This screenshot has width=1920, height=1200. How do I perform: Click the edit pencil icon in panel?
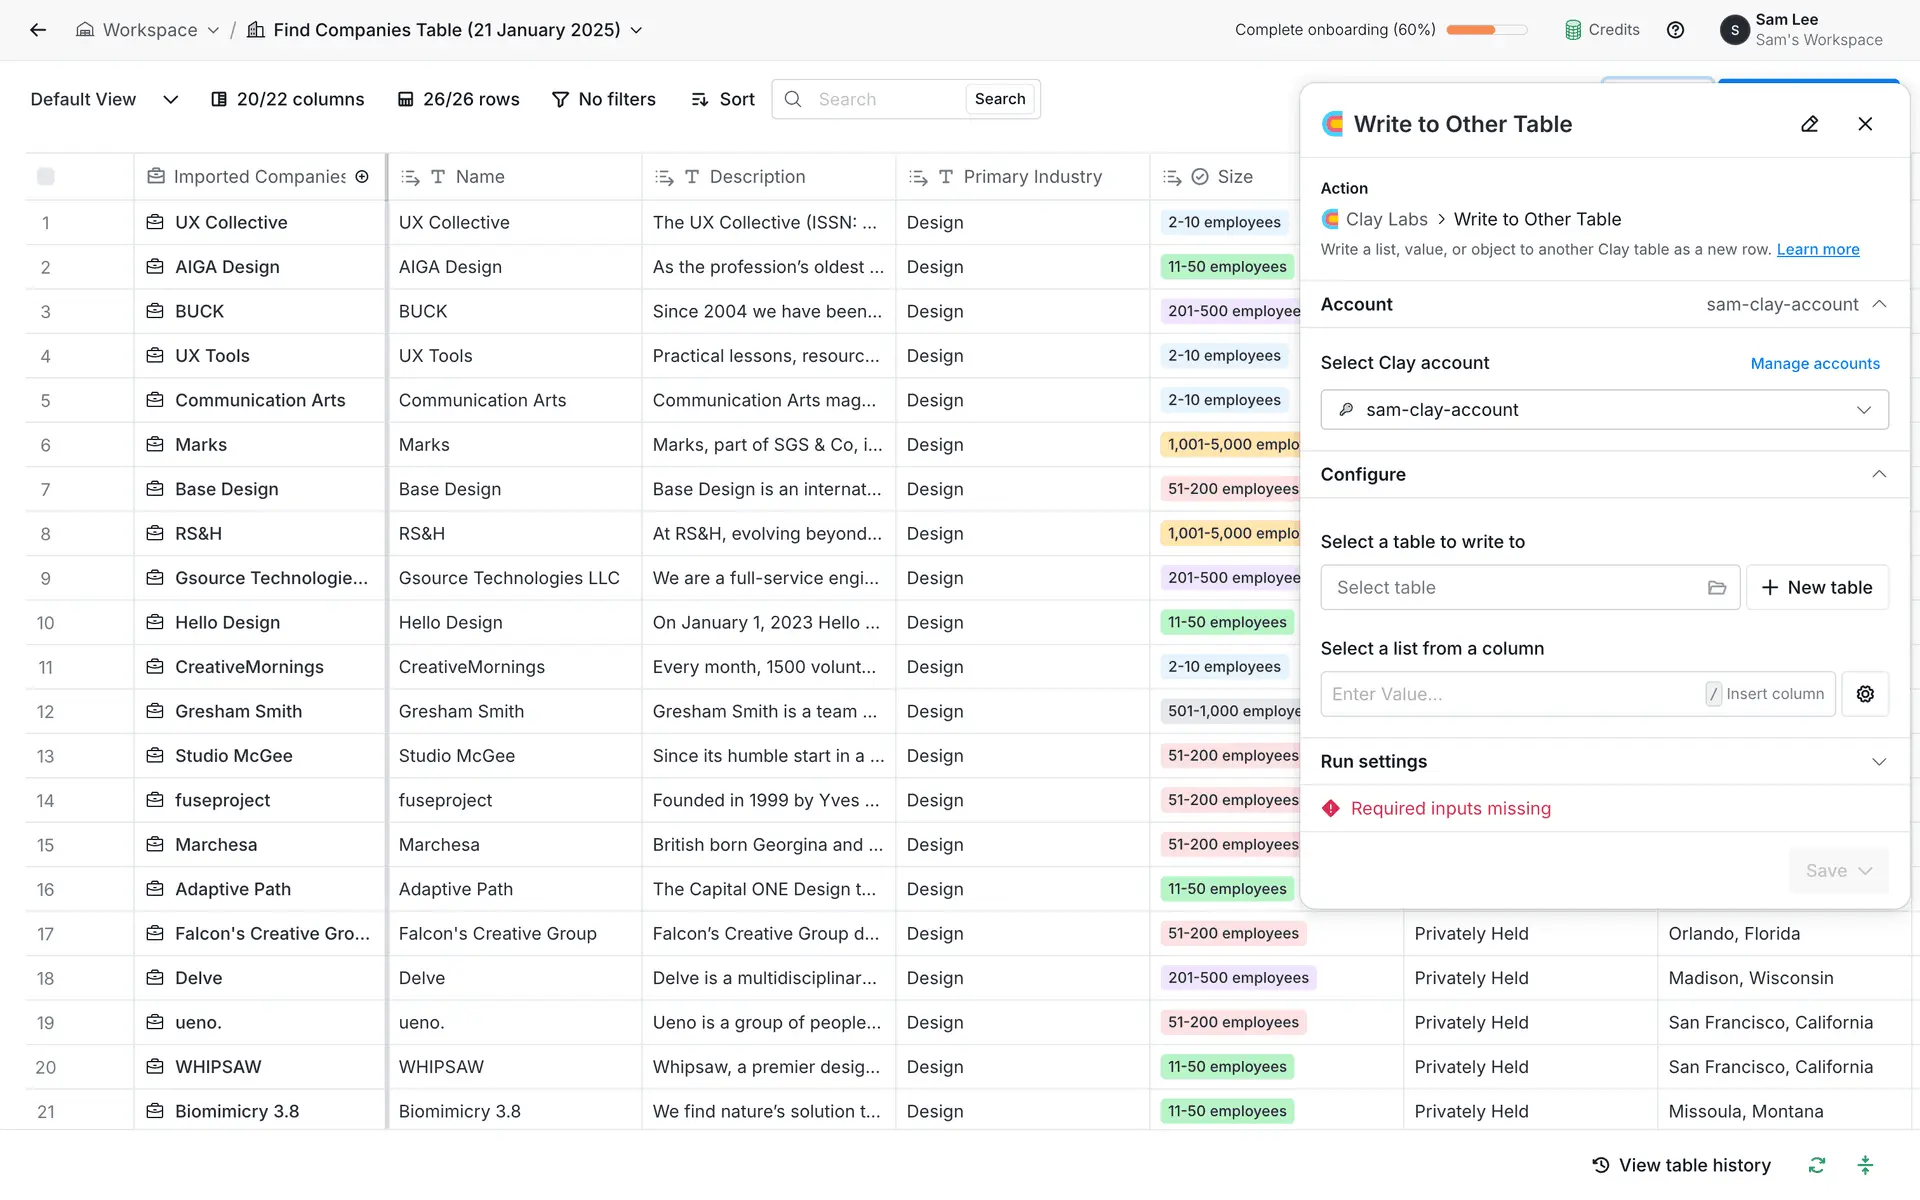(x=1809, y=124)
